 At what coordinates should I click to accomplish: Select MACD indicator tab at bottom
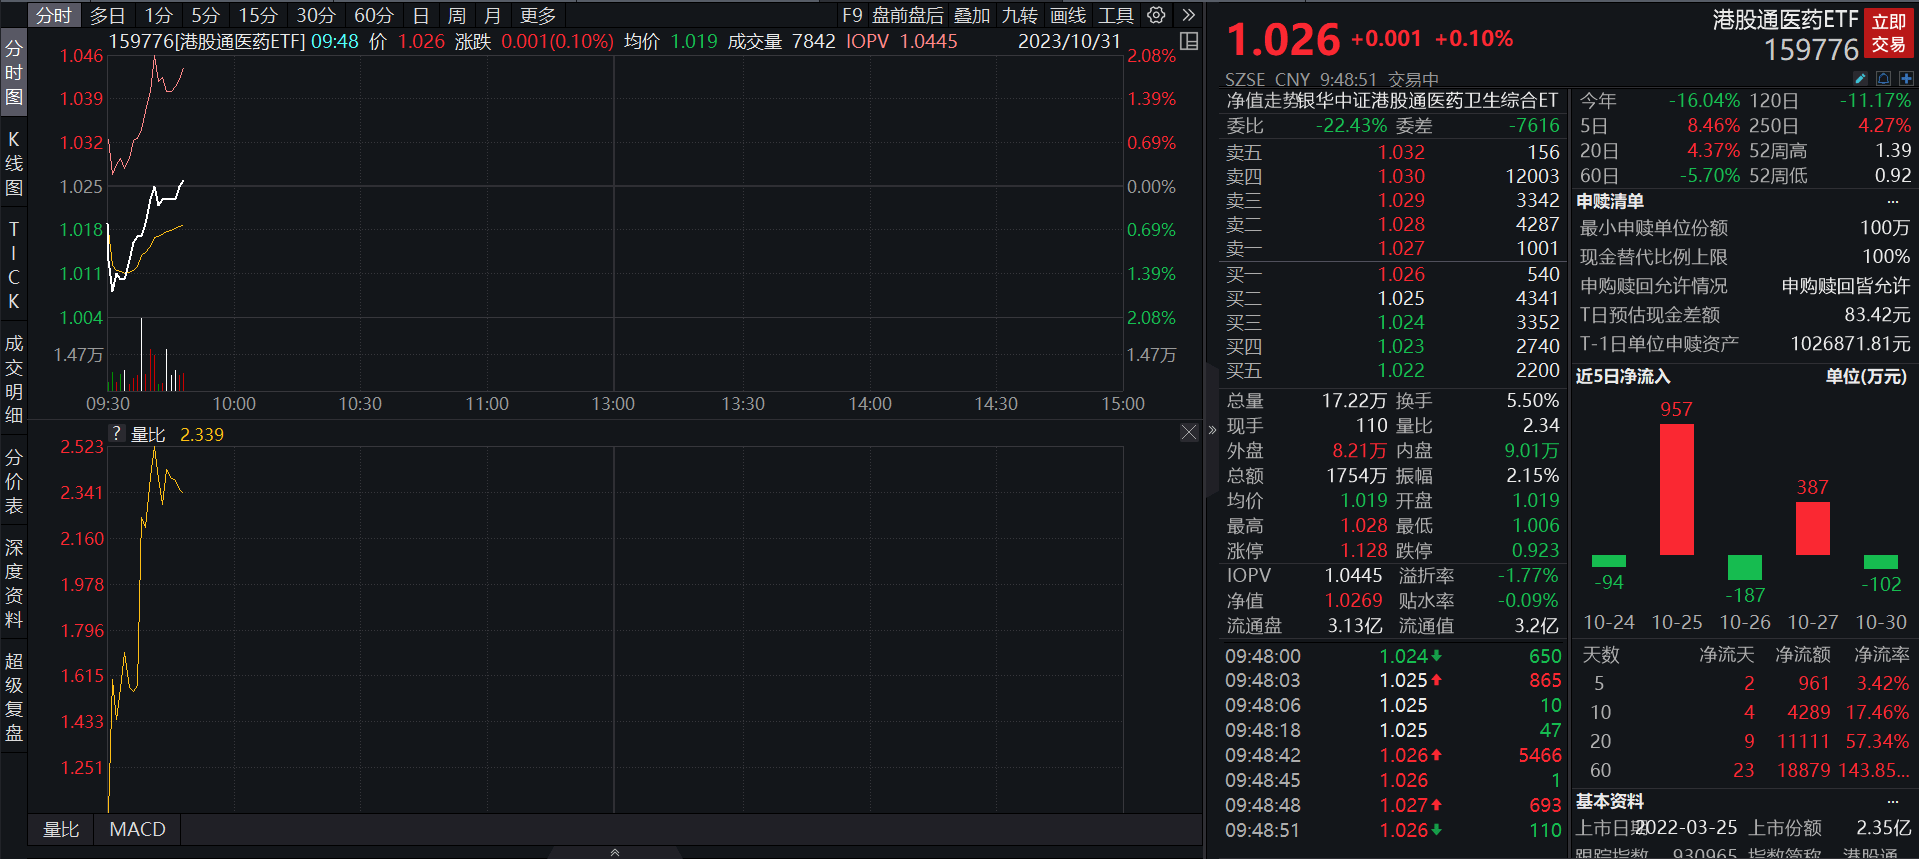tap(138, 829)
